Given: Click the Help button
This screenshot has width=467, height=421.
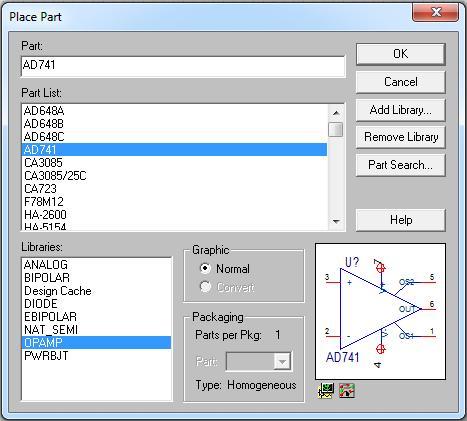Looking at the screenshot, I should point(400,220).
